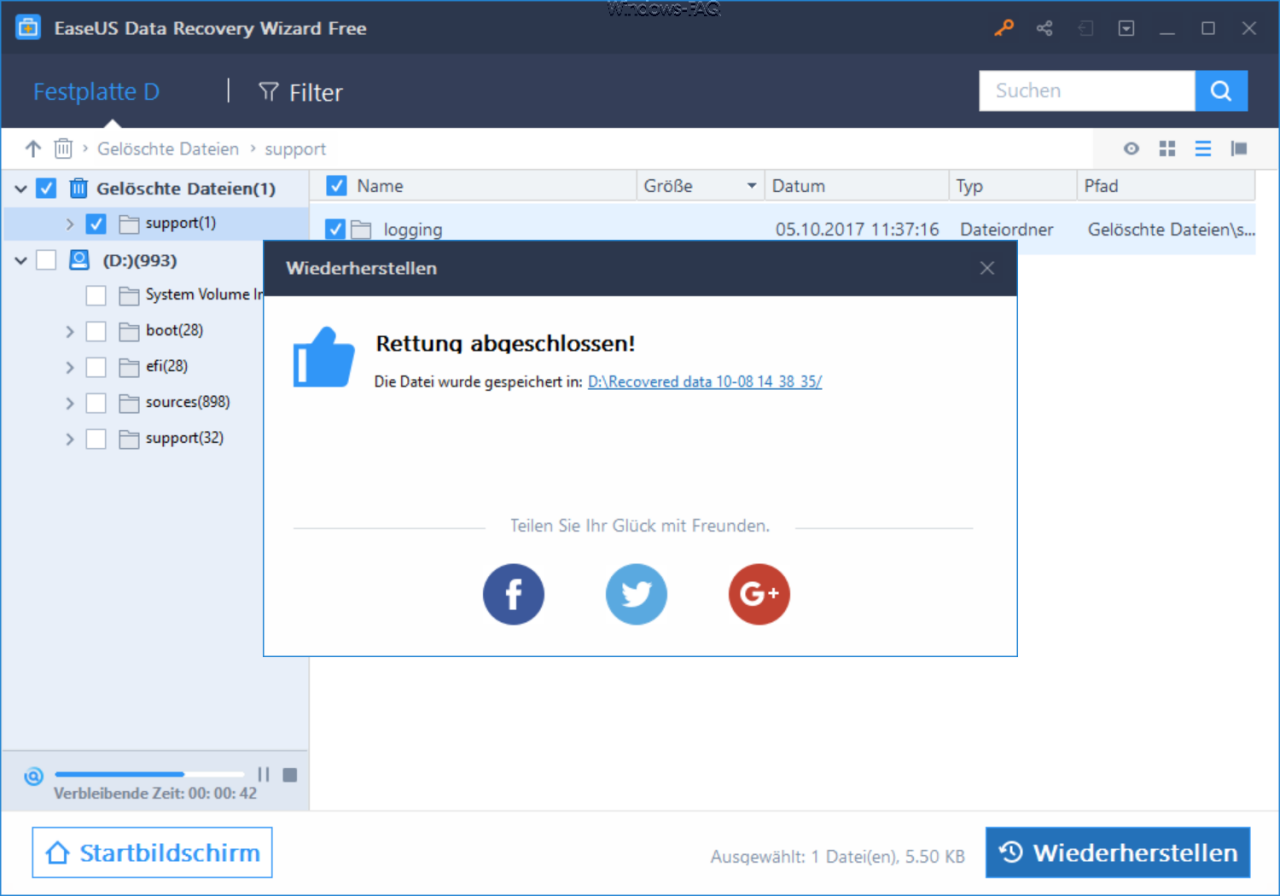Image resolution: width=1280 pixels, height=896 pixels.
Task: Click the blue Wiederherstellen button
Action: [x=1118, y=853]
